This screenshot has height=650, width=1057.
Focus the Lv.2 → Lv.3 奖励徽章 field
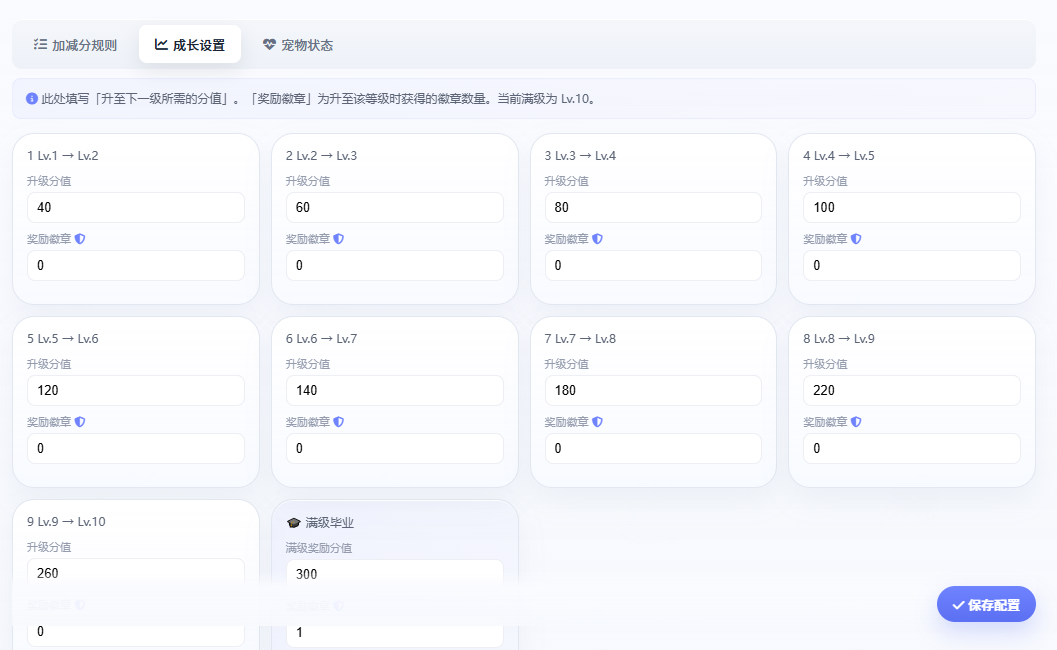tap(394, 265)
